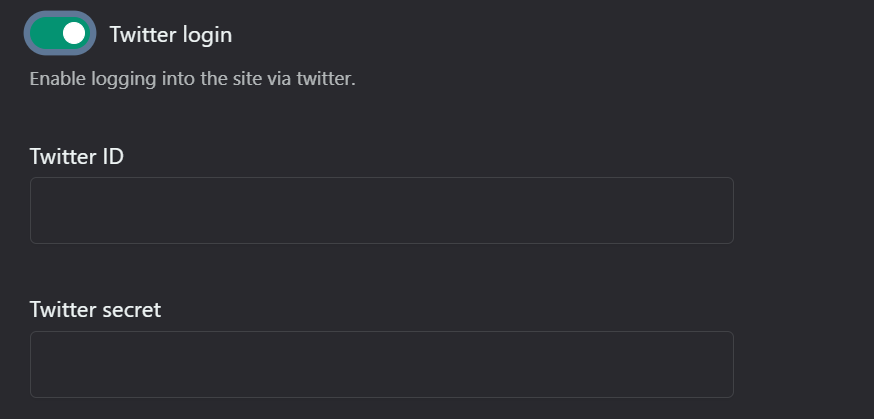Click the white knob of the Twitter login toggle
Image resolution: width=874 pixels, height=419 pixels.
coord(74,33)
